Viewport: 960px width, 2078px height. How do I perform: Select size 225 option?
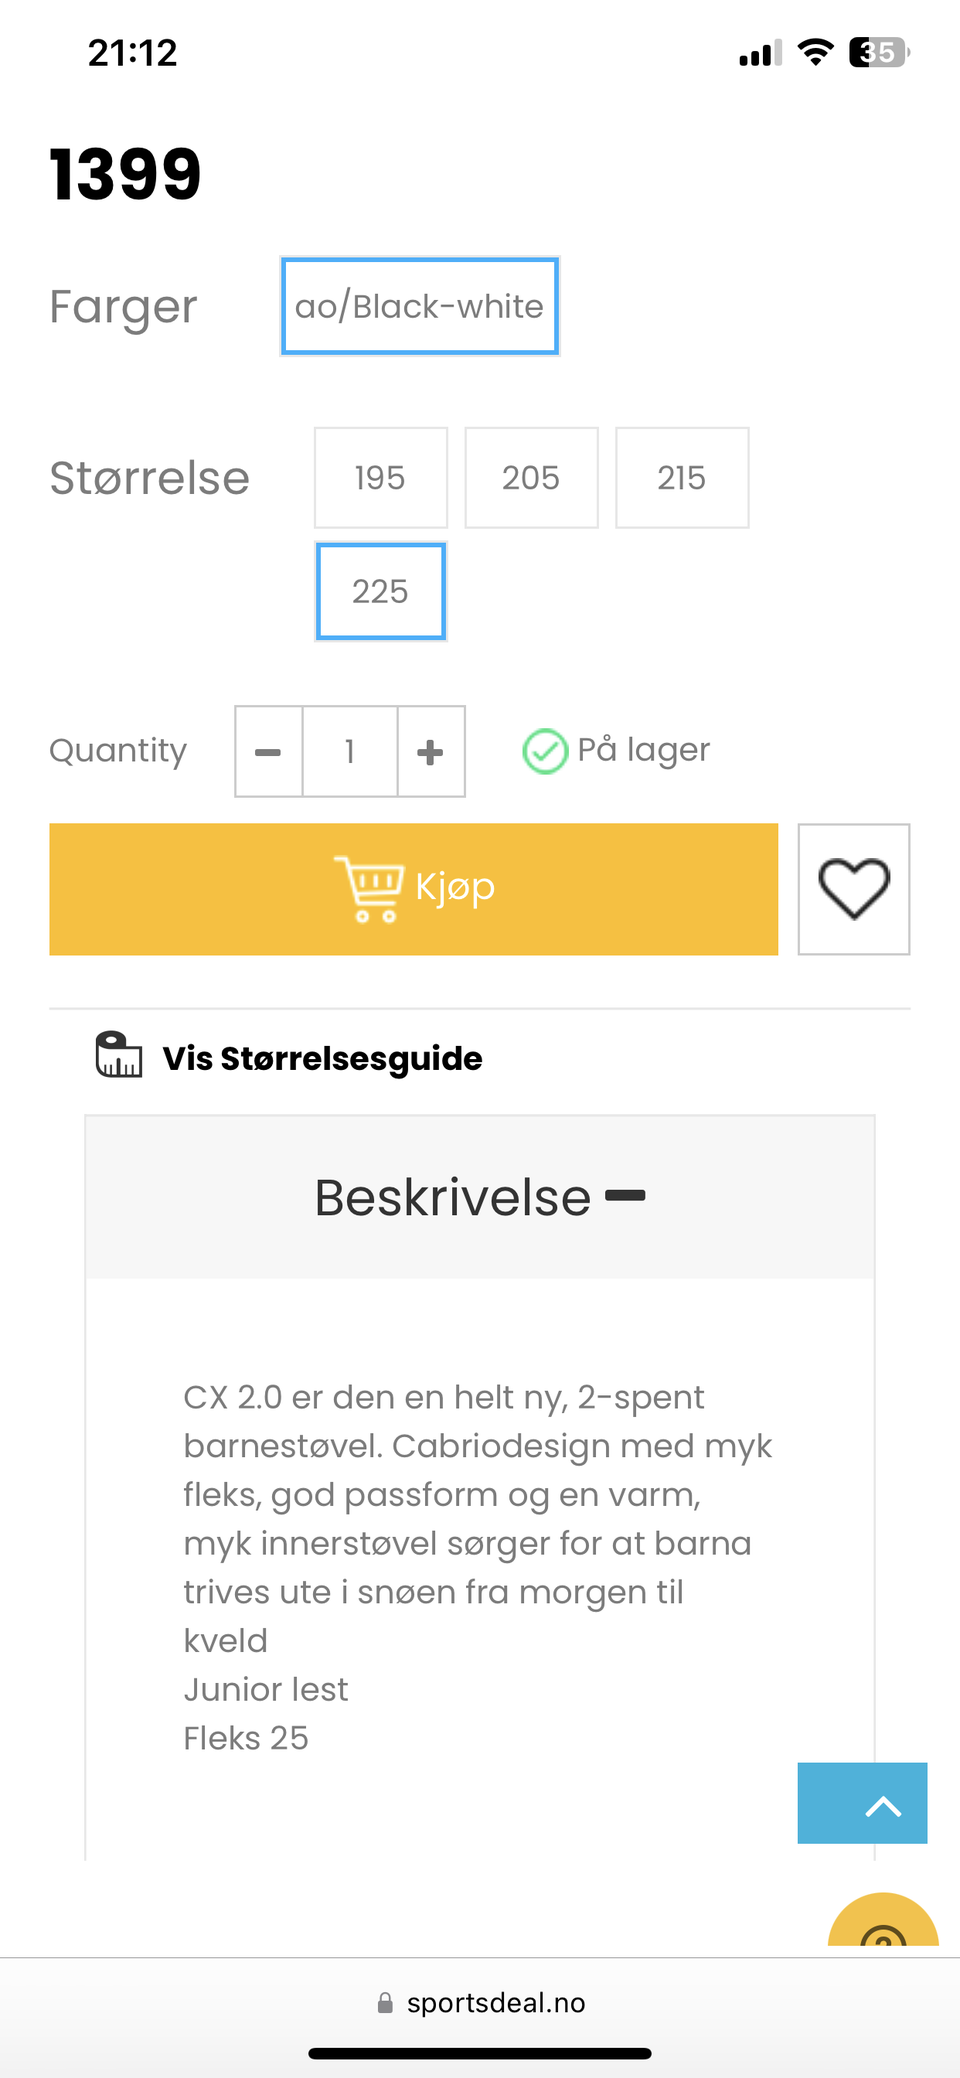tap(380, 592)
